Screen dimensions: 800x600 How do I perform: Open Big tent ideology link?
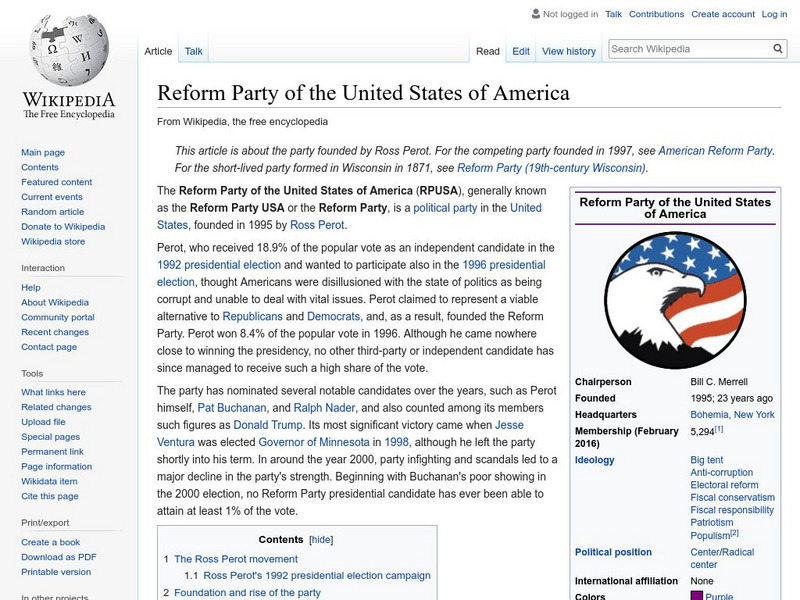707,460
